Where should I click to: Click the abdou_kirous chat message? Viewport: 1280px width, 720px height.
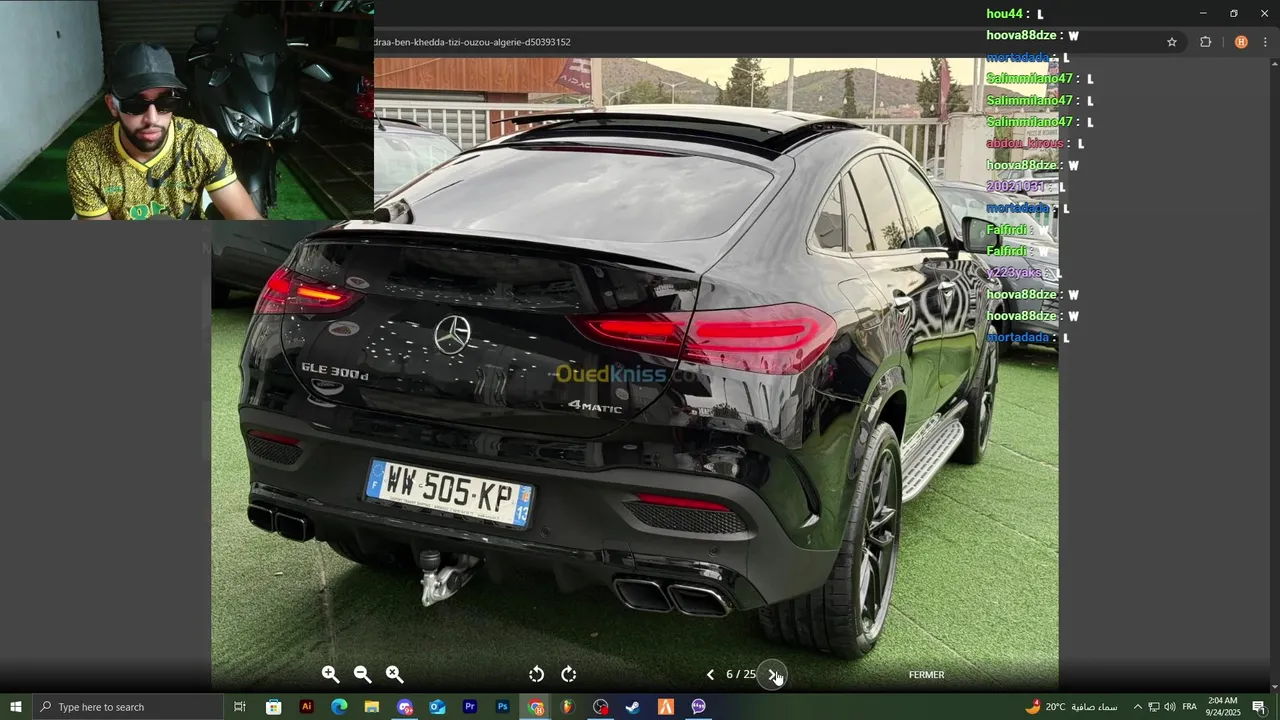[1035, 144]
